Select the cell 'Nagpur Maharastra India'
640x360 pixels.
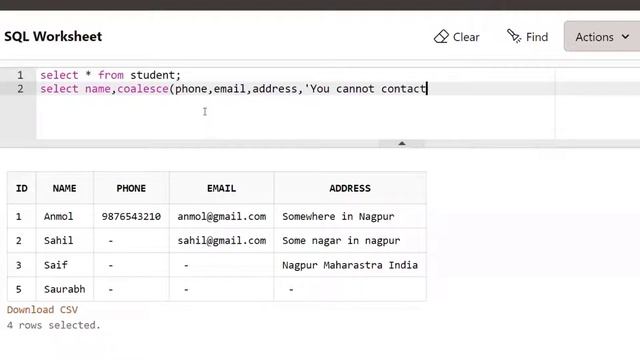click(350, 265)
